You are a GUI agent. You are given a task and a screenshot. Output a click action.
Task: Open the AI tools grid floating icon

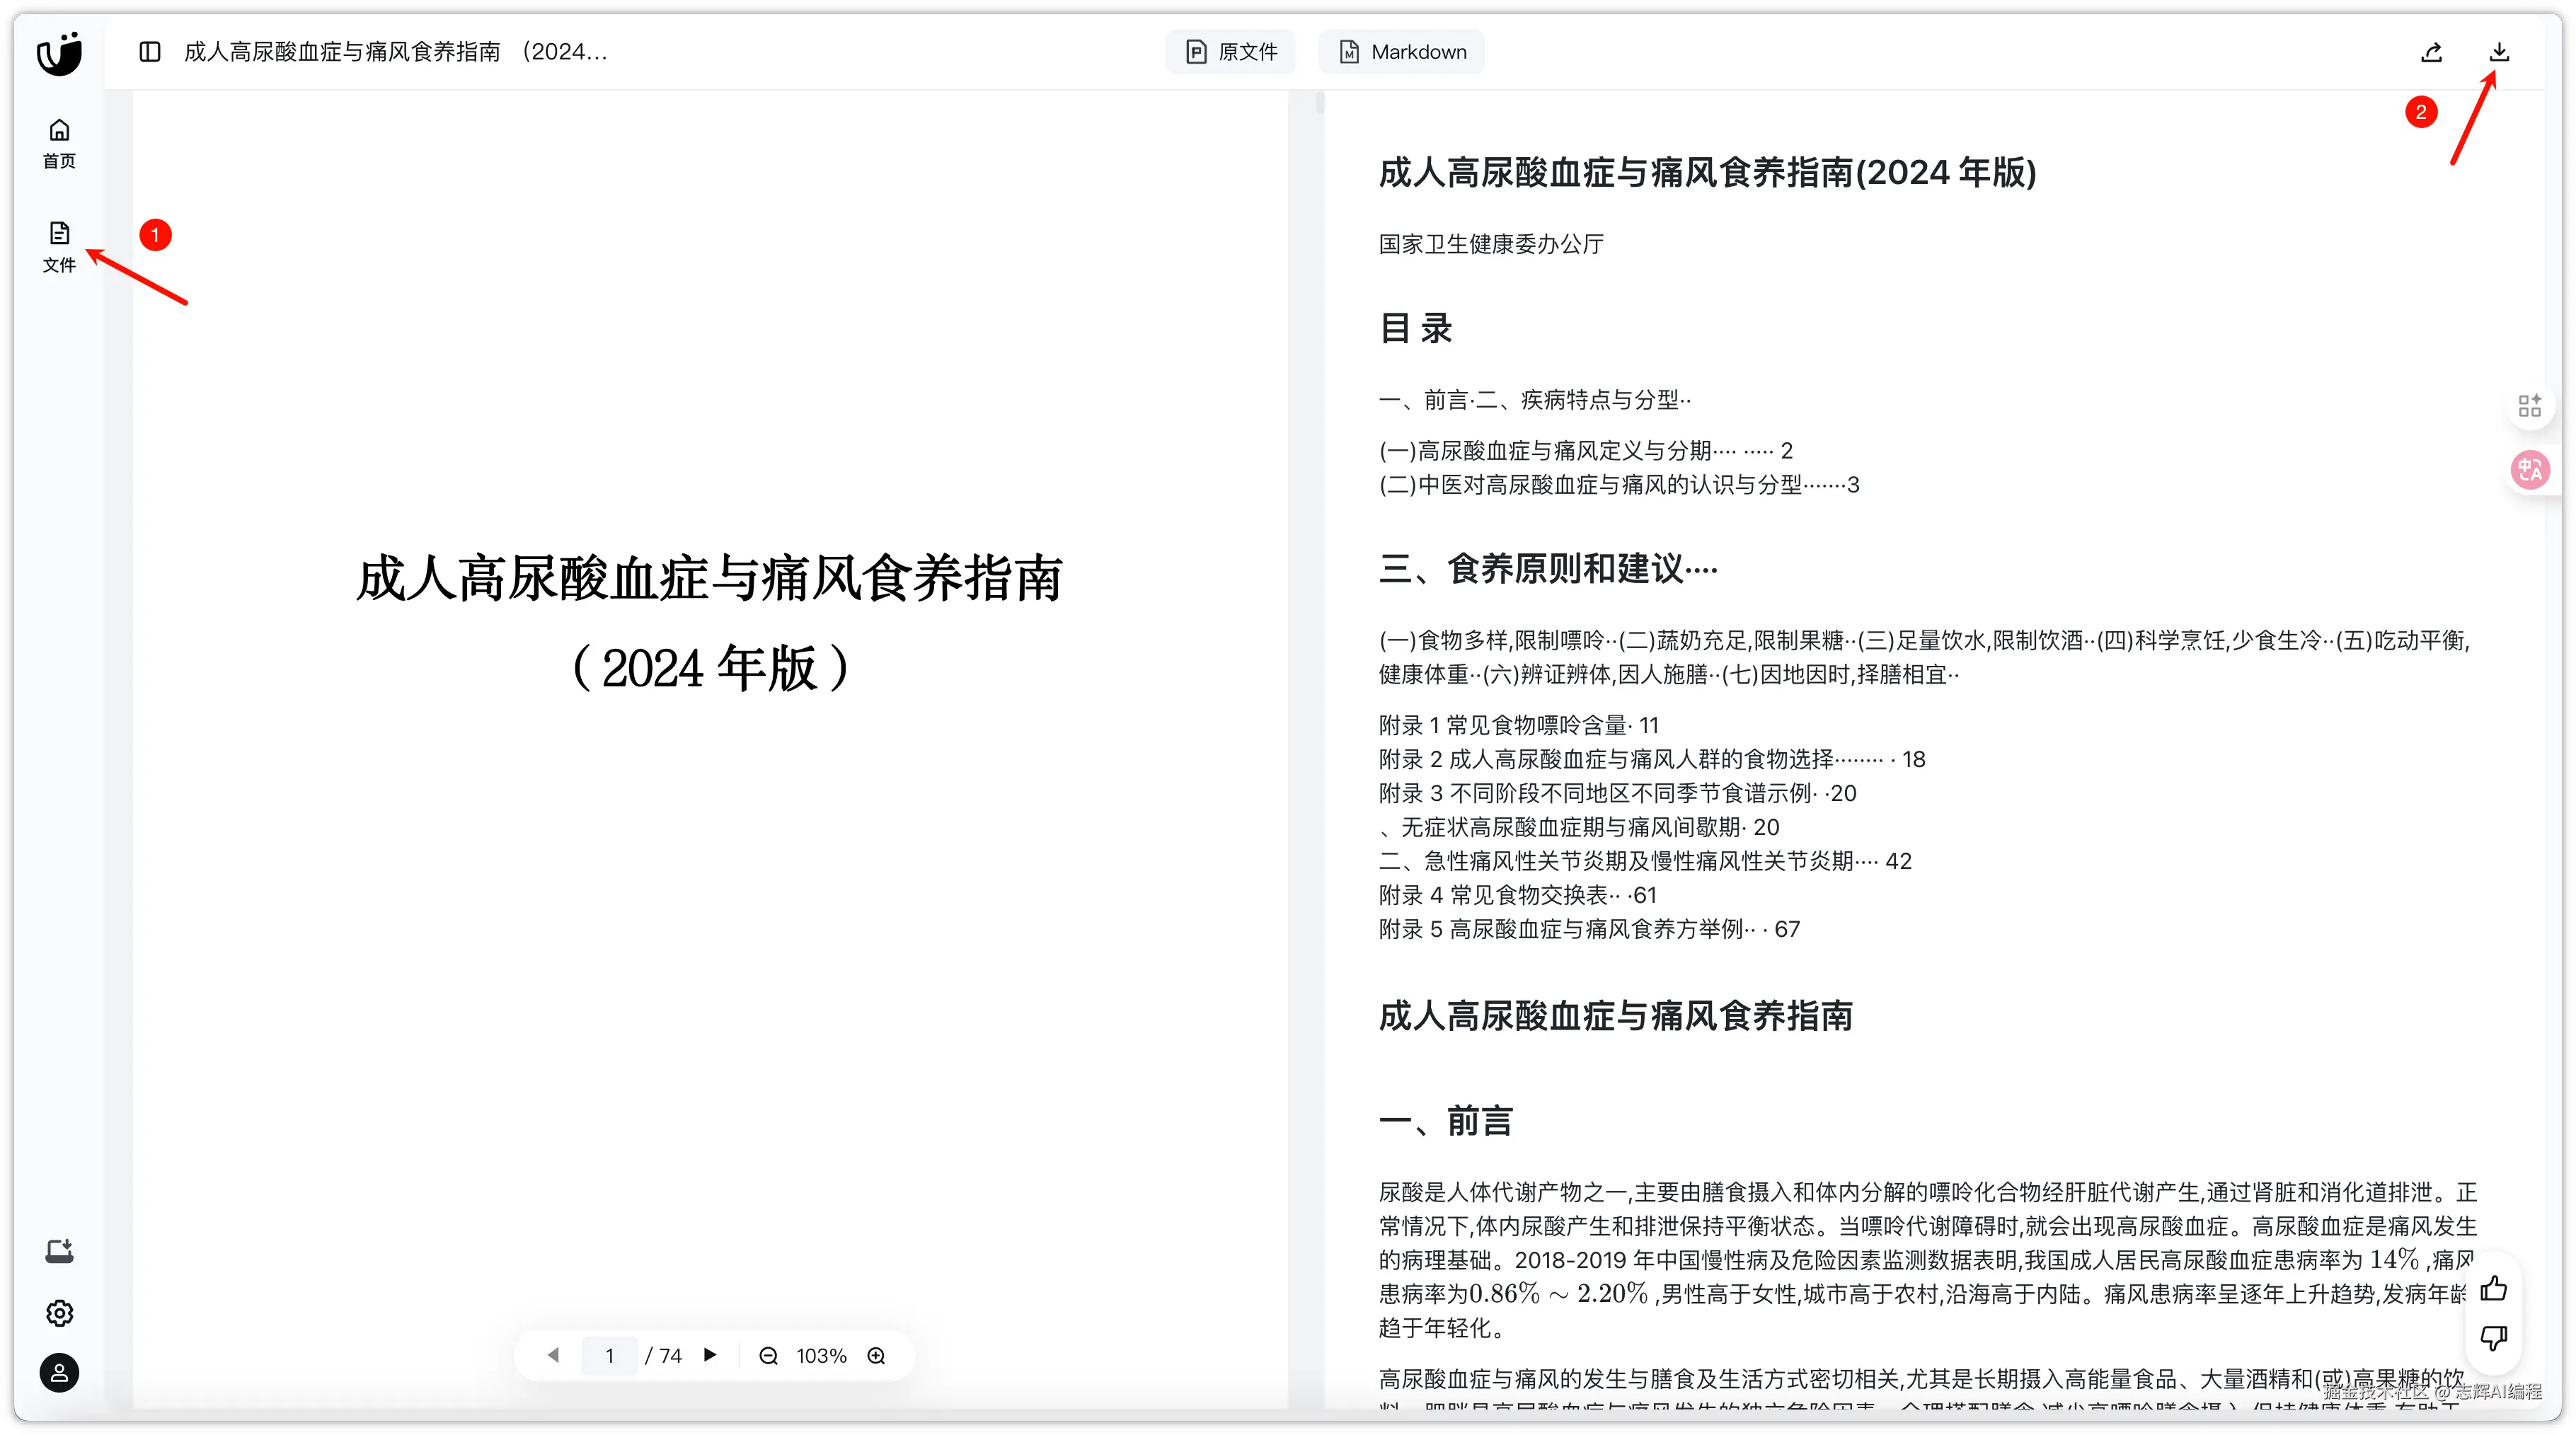click(x=2530, y=405)
